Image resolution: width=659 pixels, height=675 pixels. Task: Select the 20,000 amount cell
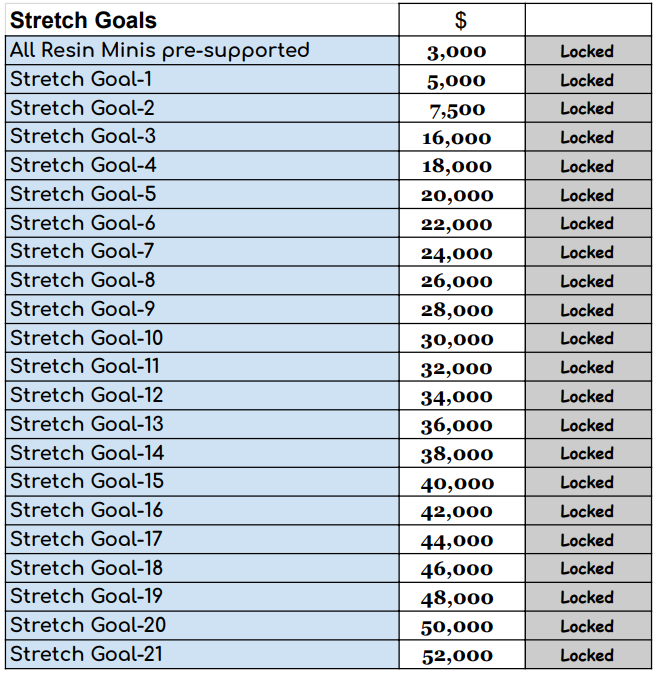click(457, 195)
